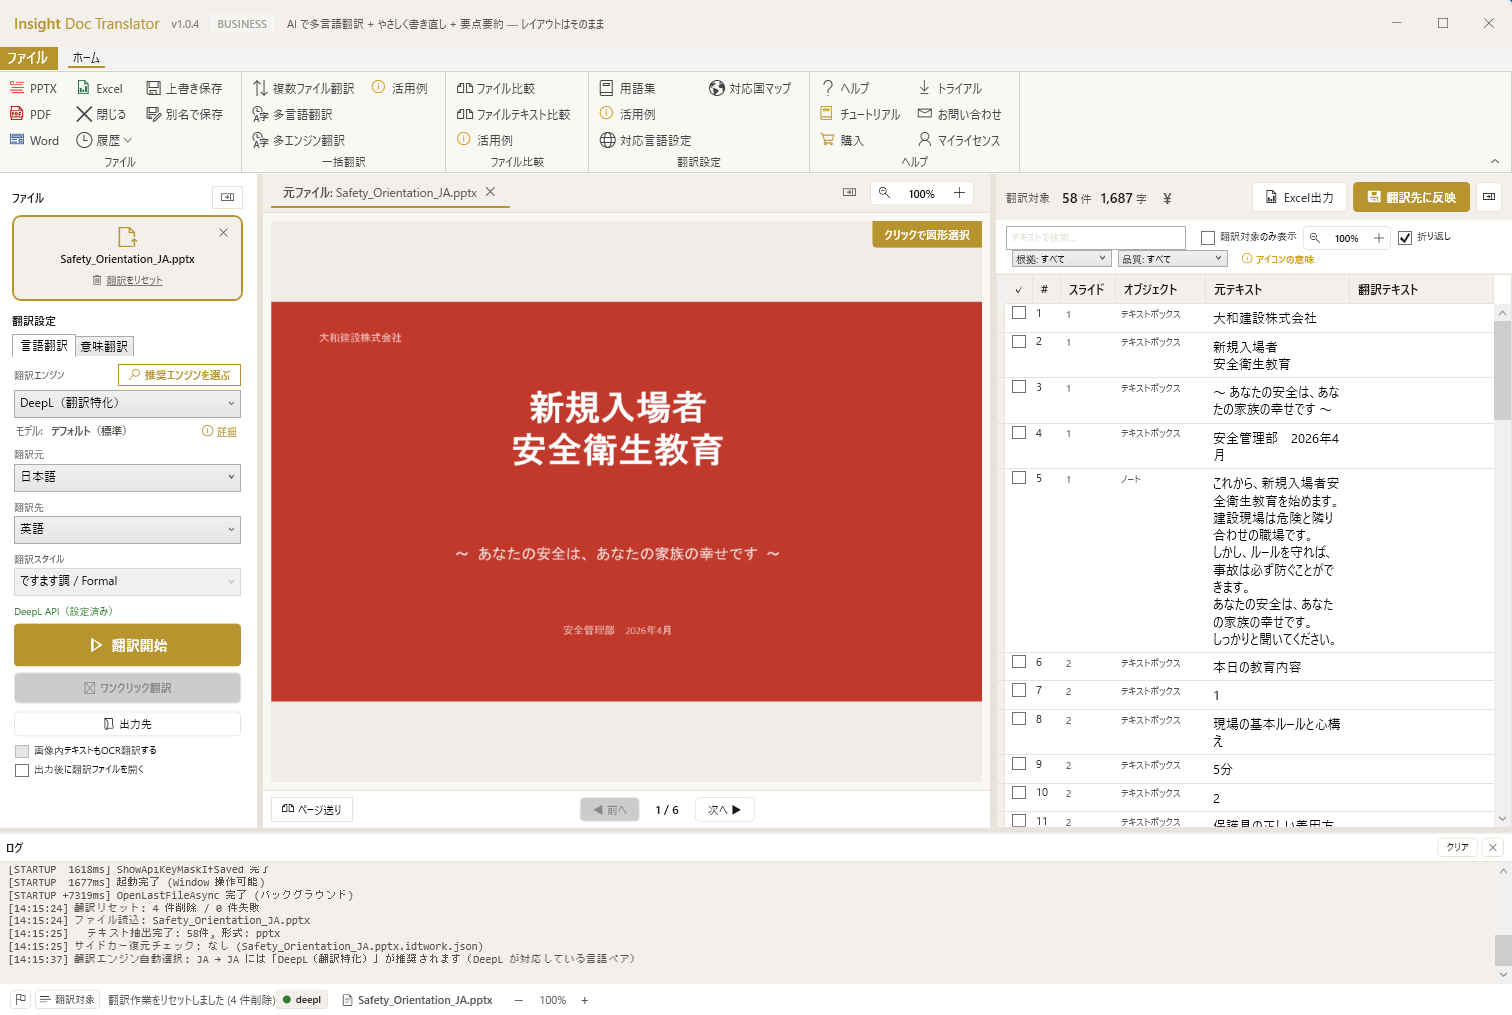Open PDF file from ribbon
The image size is (1512, 1015).
(x=30, y=114)
